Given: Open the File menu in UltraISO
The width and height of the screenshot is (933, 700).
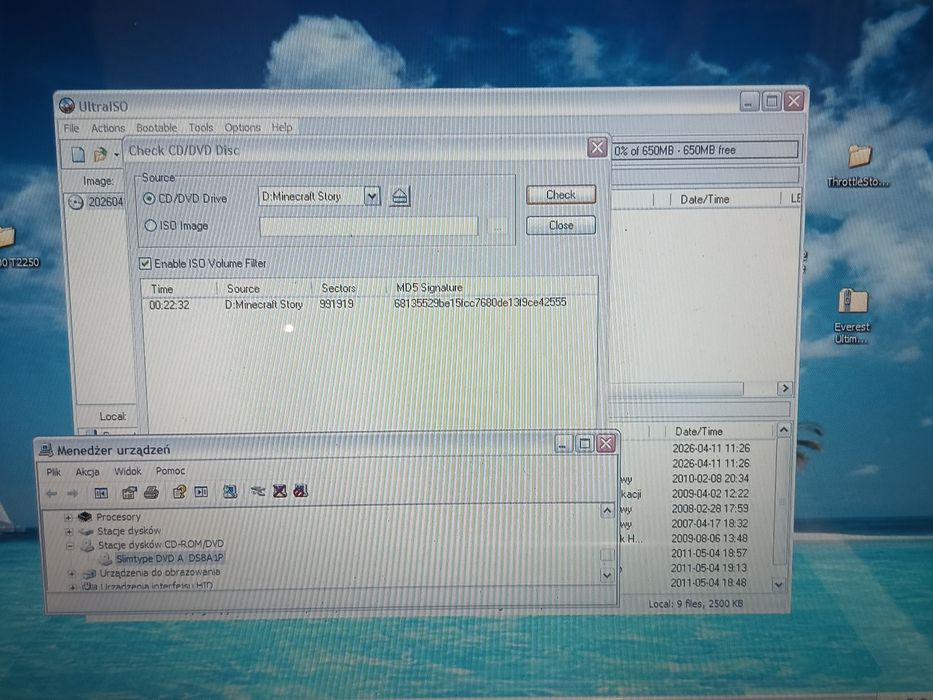Looking at the screenshot, I should tap(71, 128).
